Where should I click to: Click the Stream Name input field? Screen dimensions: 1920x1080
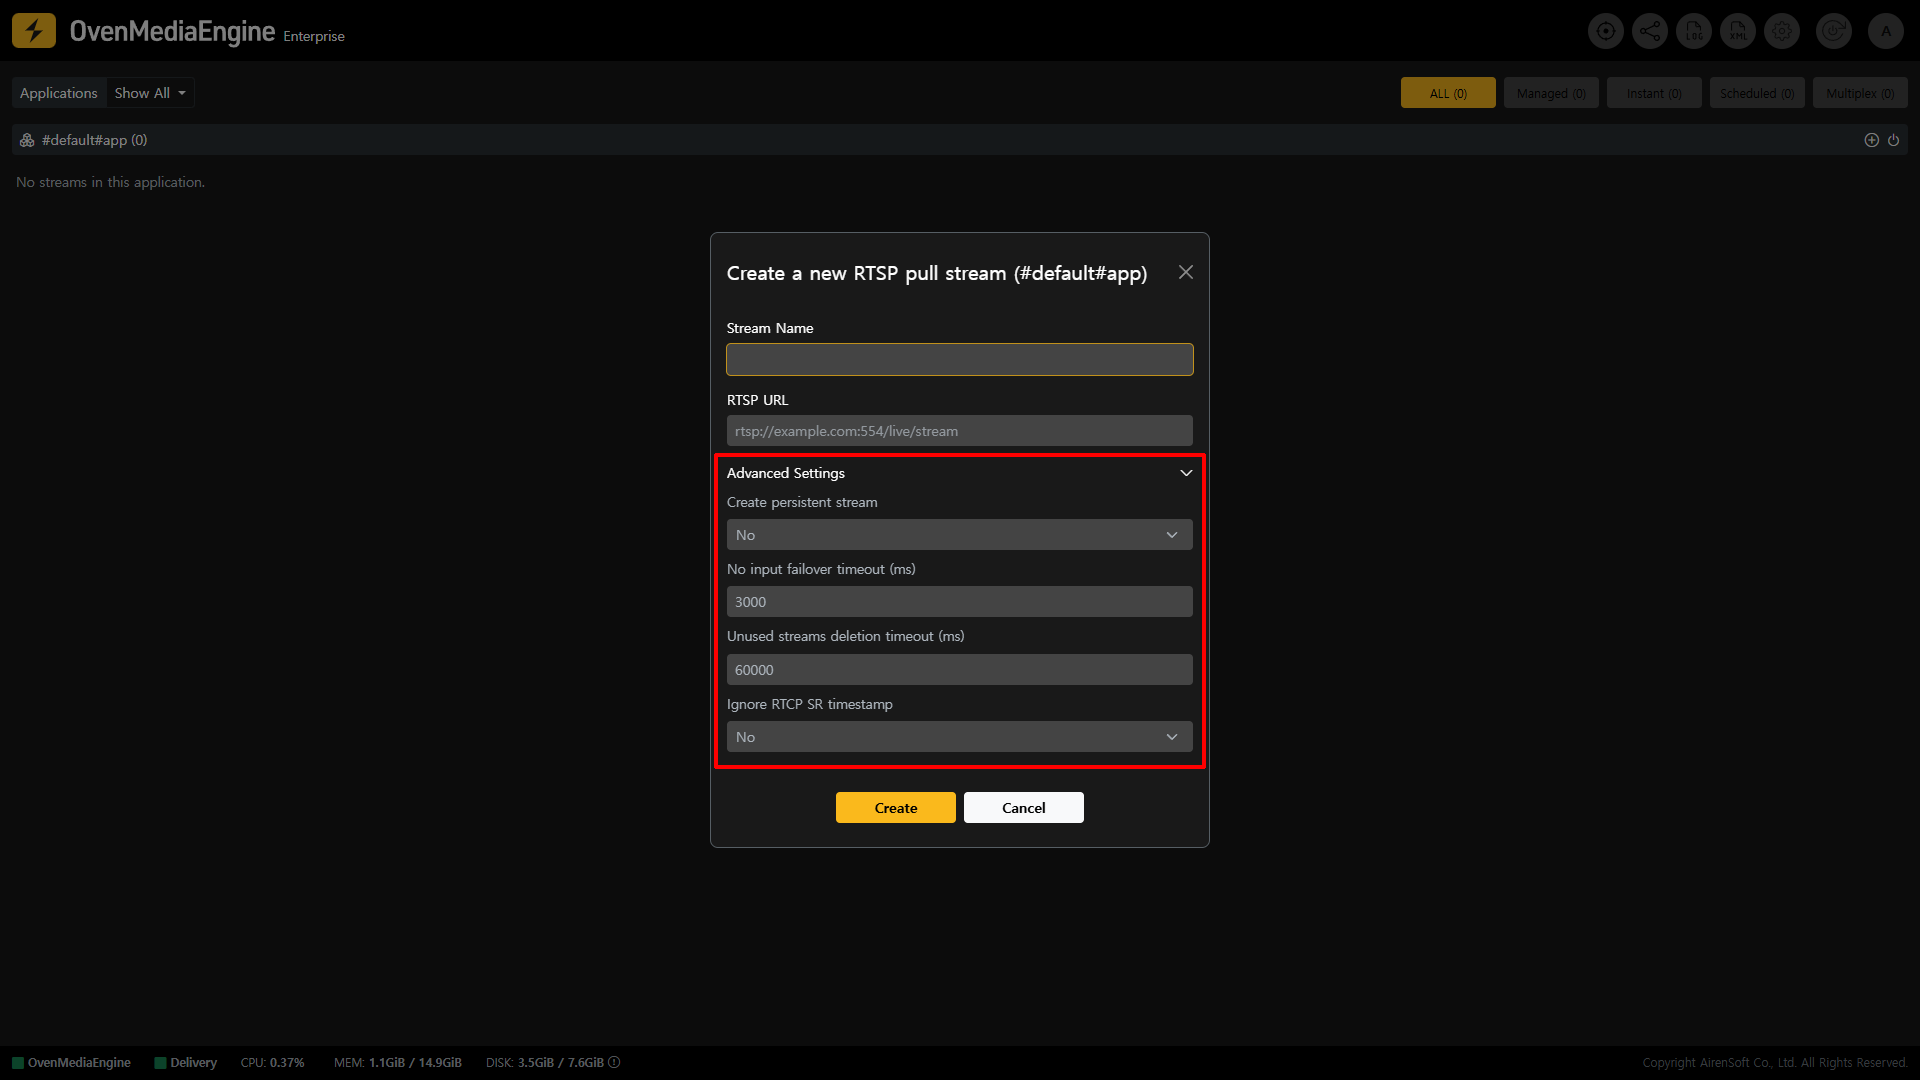[x=959, y=360]
